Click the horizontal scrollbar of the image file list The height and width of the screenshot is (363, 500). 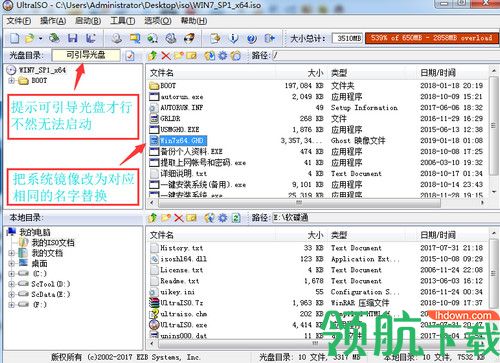tap(299, 203)
